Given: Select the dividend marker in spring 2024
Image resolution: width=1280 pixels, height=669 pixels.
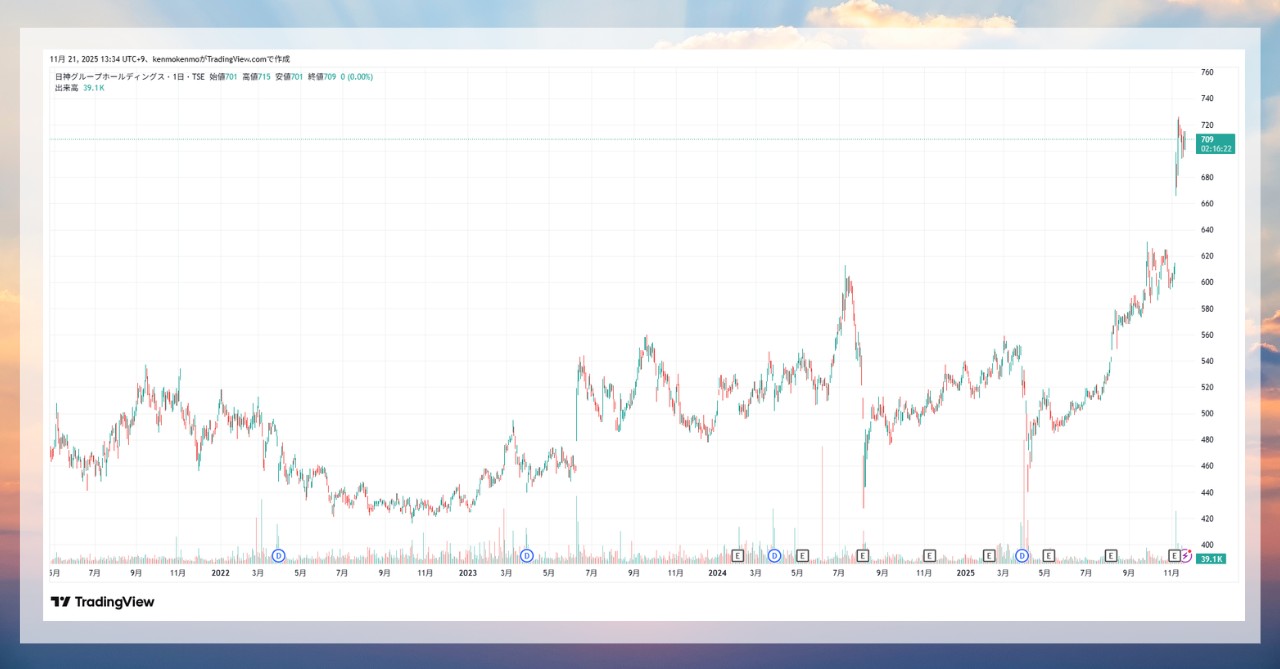Looking at the screenshot, I should click(x=774, y=555).
